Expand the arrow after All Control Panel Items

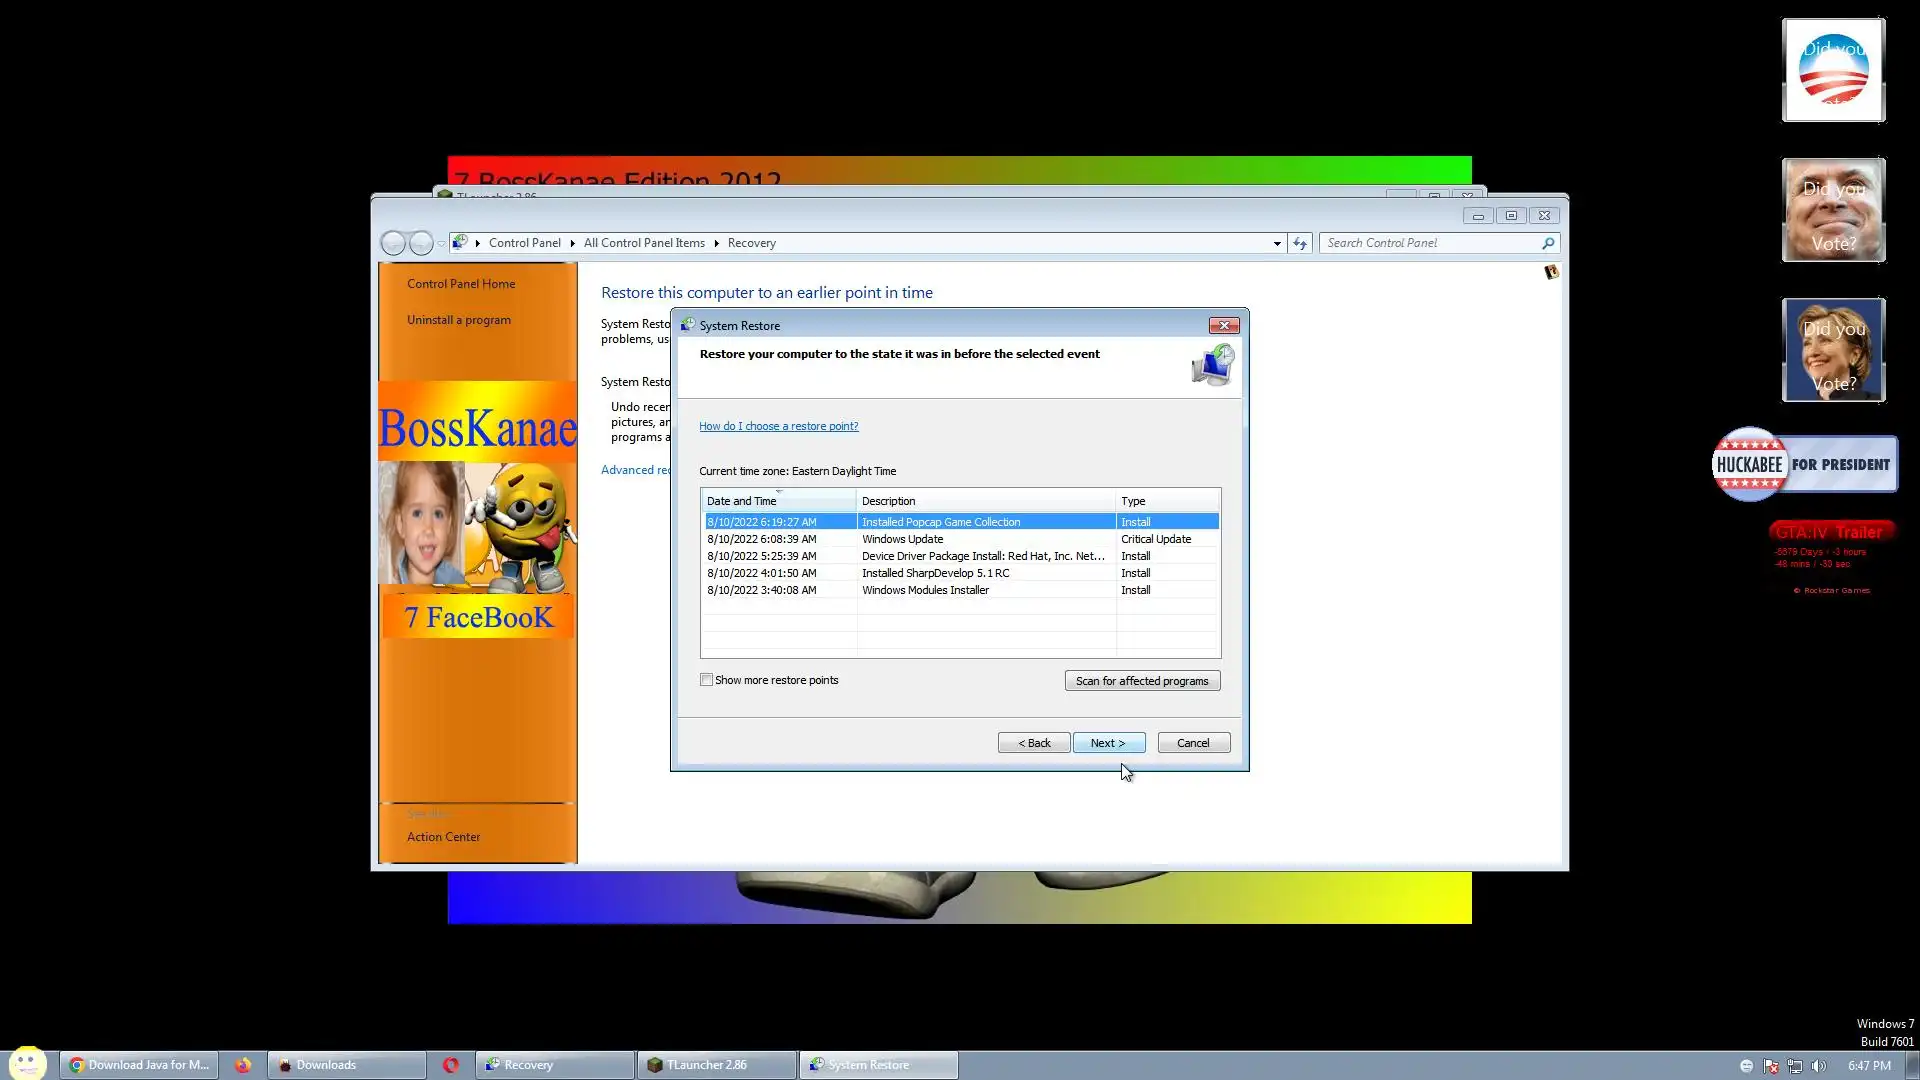click(716, 243)
